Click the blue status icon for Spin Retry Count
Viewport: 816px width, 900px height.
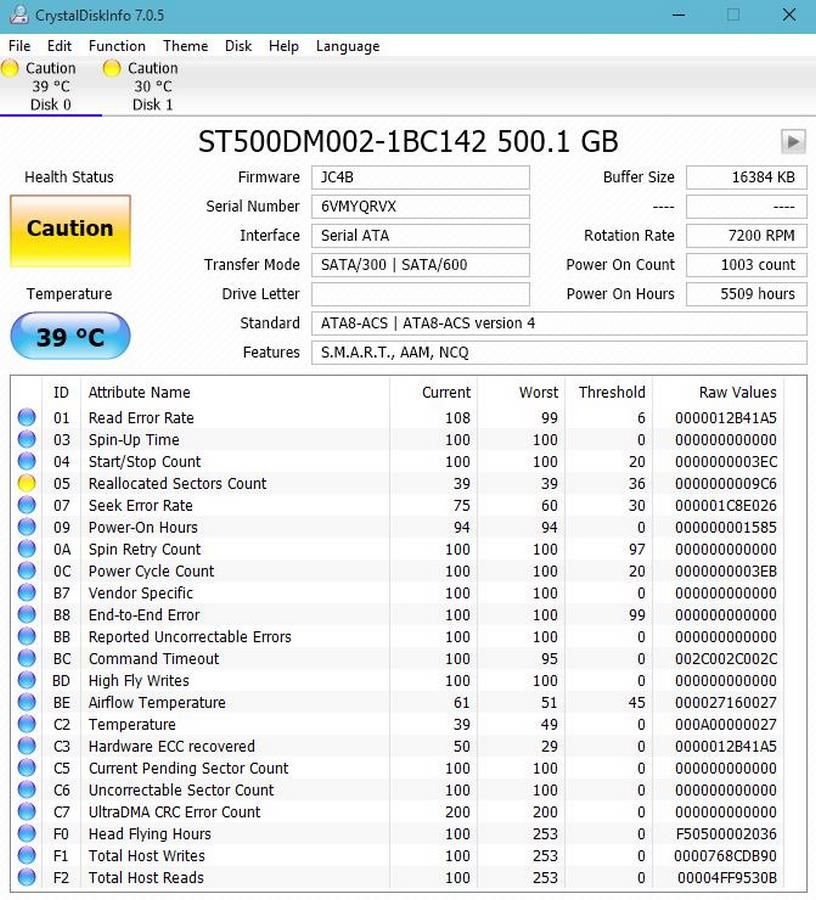click(26, 549)
